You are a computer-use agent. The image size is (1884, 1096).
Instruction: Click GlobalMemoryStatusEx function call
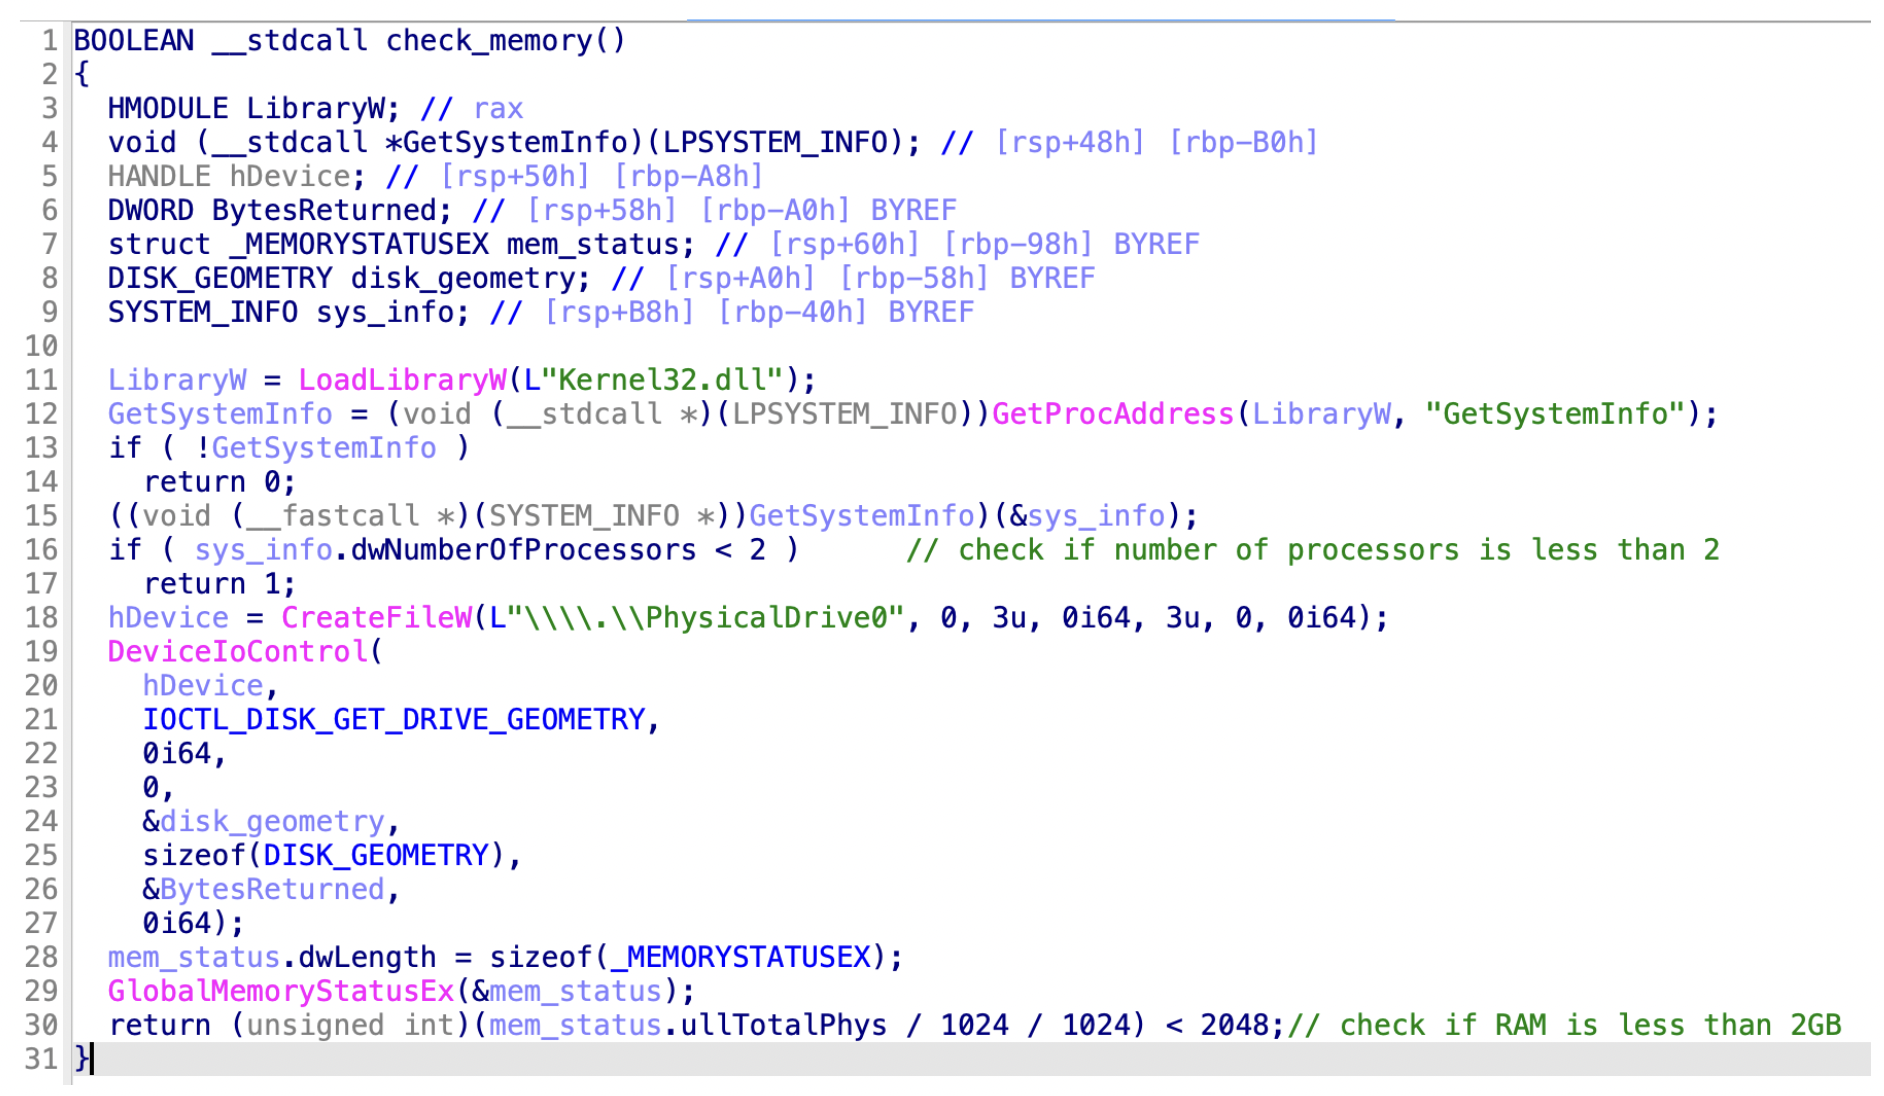[x=281, y=992]
